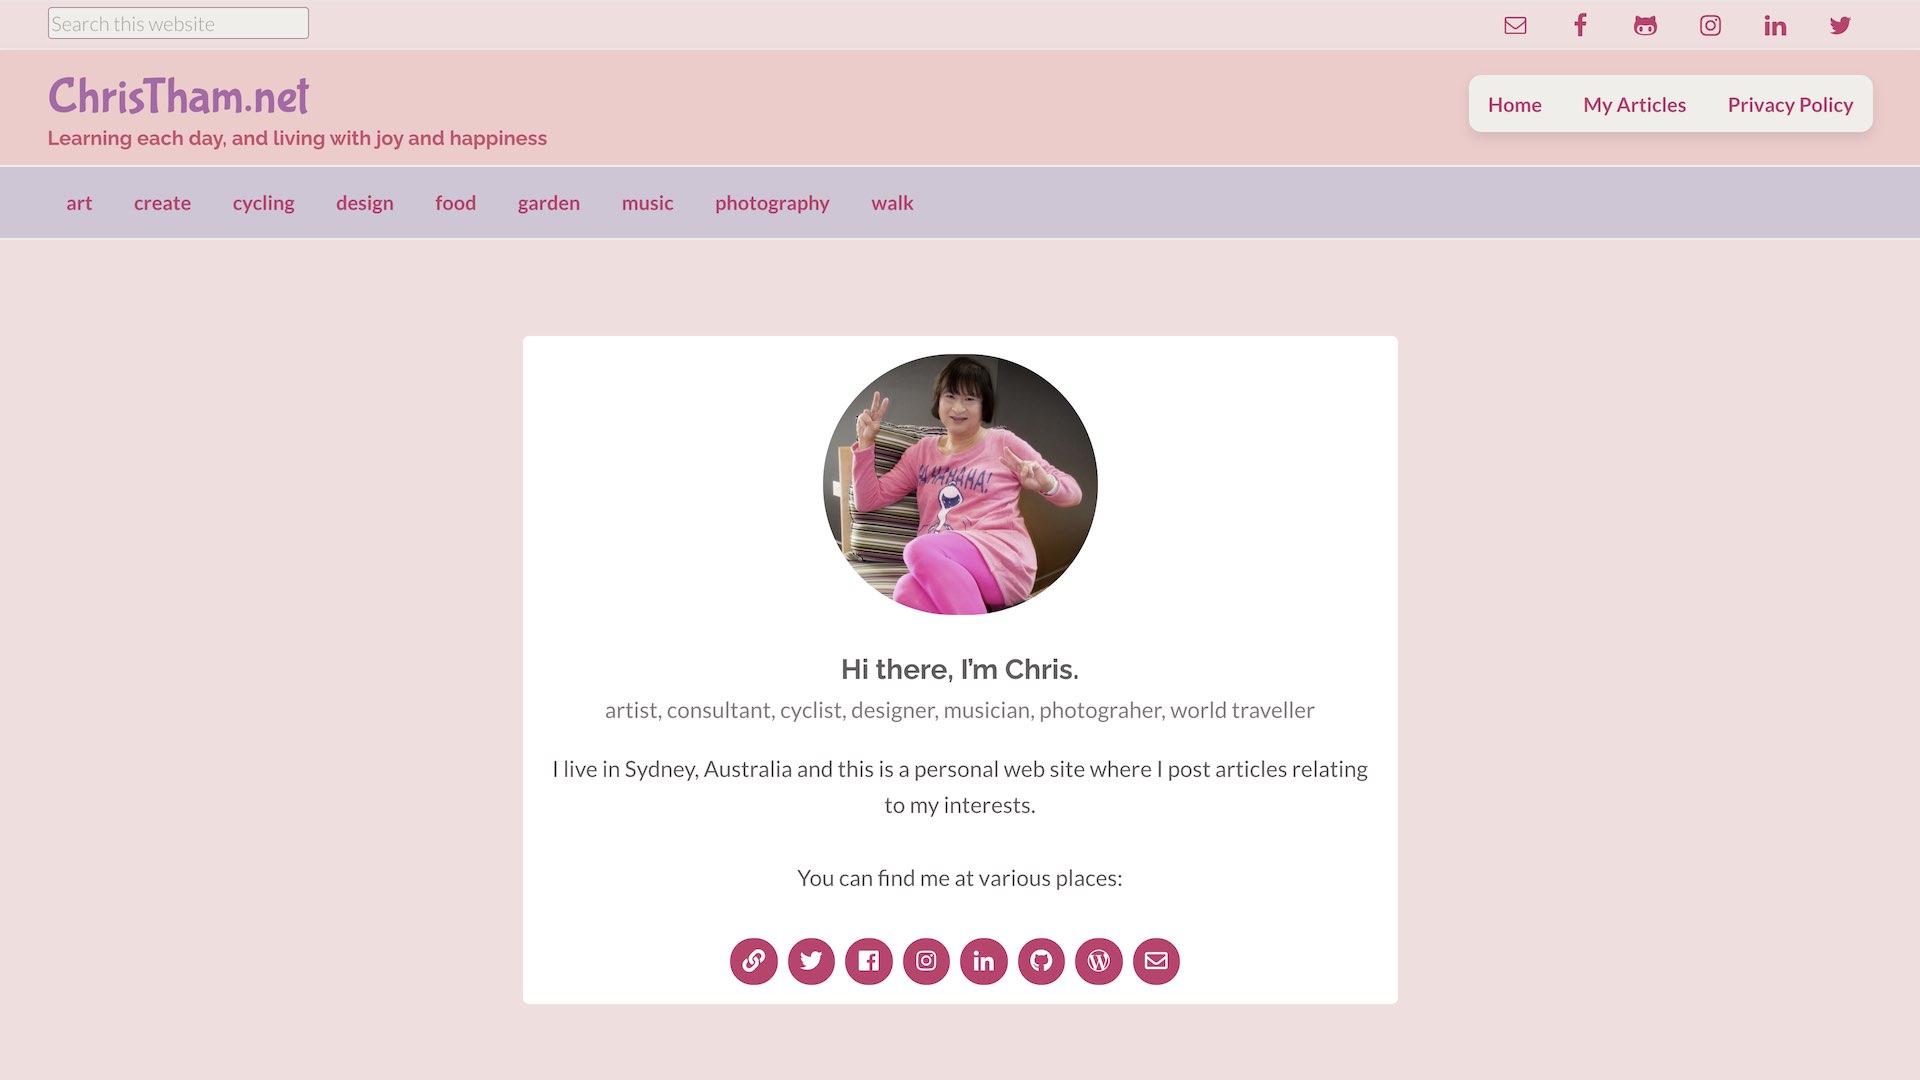Open the cycling category
This screenshot has height=1080, width=1920.
coord(263,203)
